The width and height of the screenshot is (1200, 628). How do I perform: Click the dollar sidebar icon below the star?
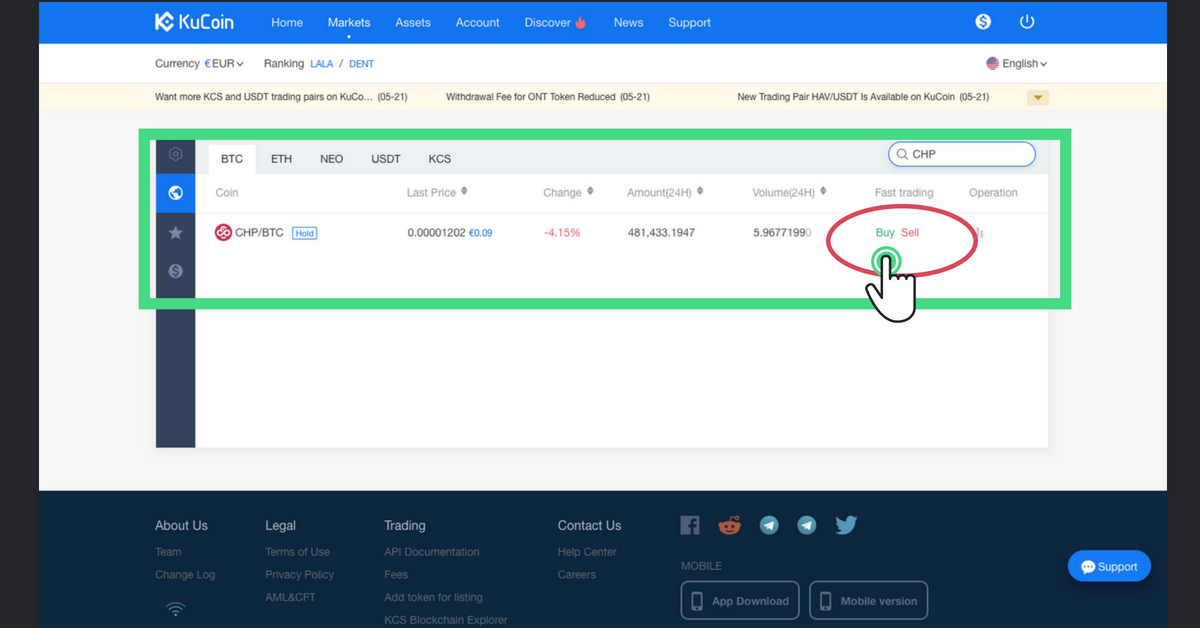(175, 271)
